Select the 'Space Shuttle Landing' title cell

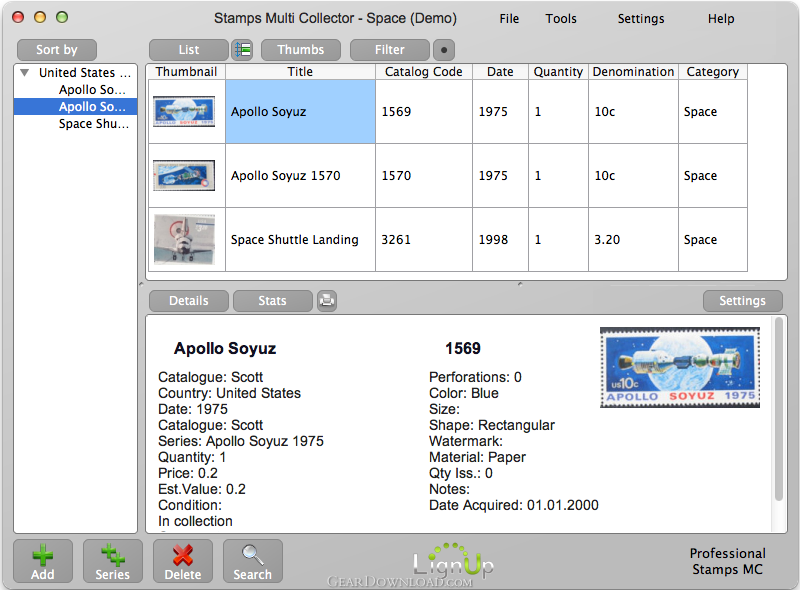click(300, 239)
